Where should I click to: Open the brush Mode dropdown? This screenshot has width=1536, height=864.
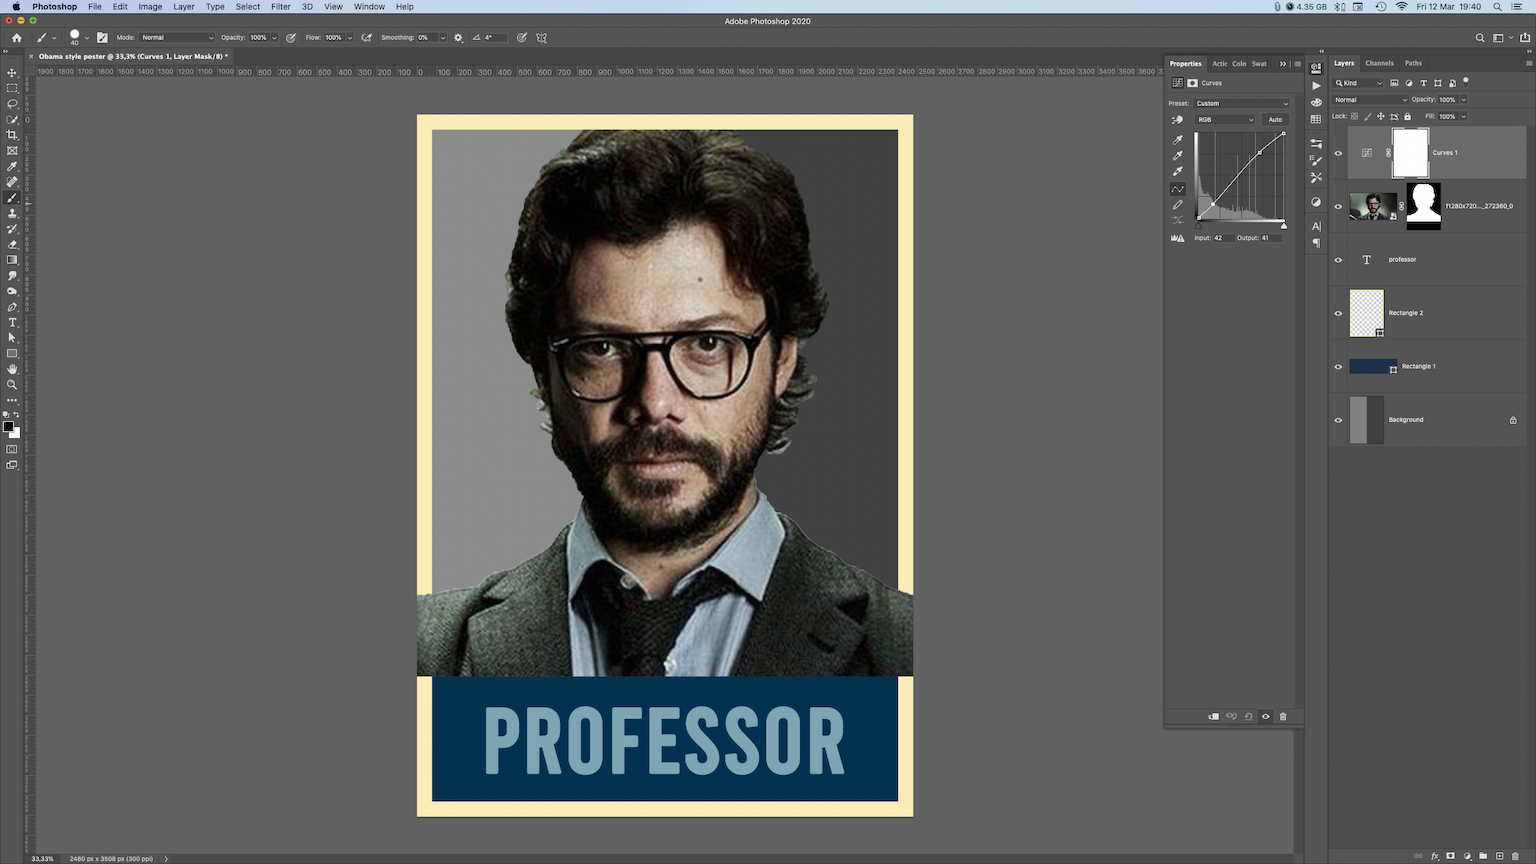177,38
